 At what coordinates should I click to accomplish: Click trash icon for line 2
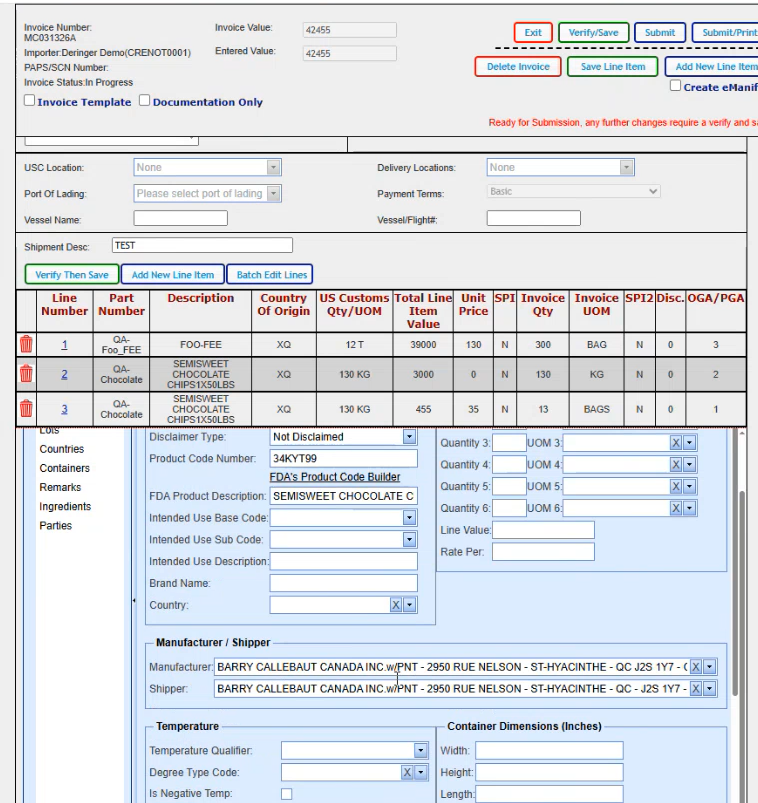coord(26,375)
